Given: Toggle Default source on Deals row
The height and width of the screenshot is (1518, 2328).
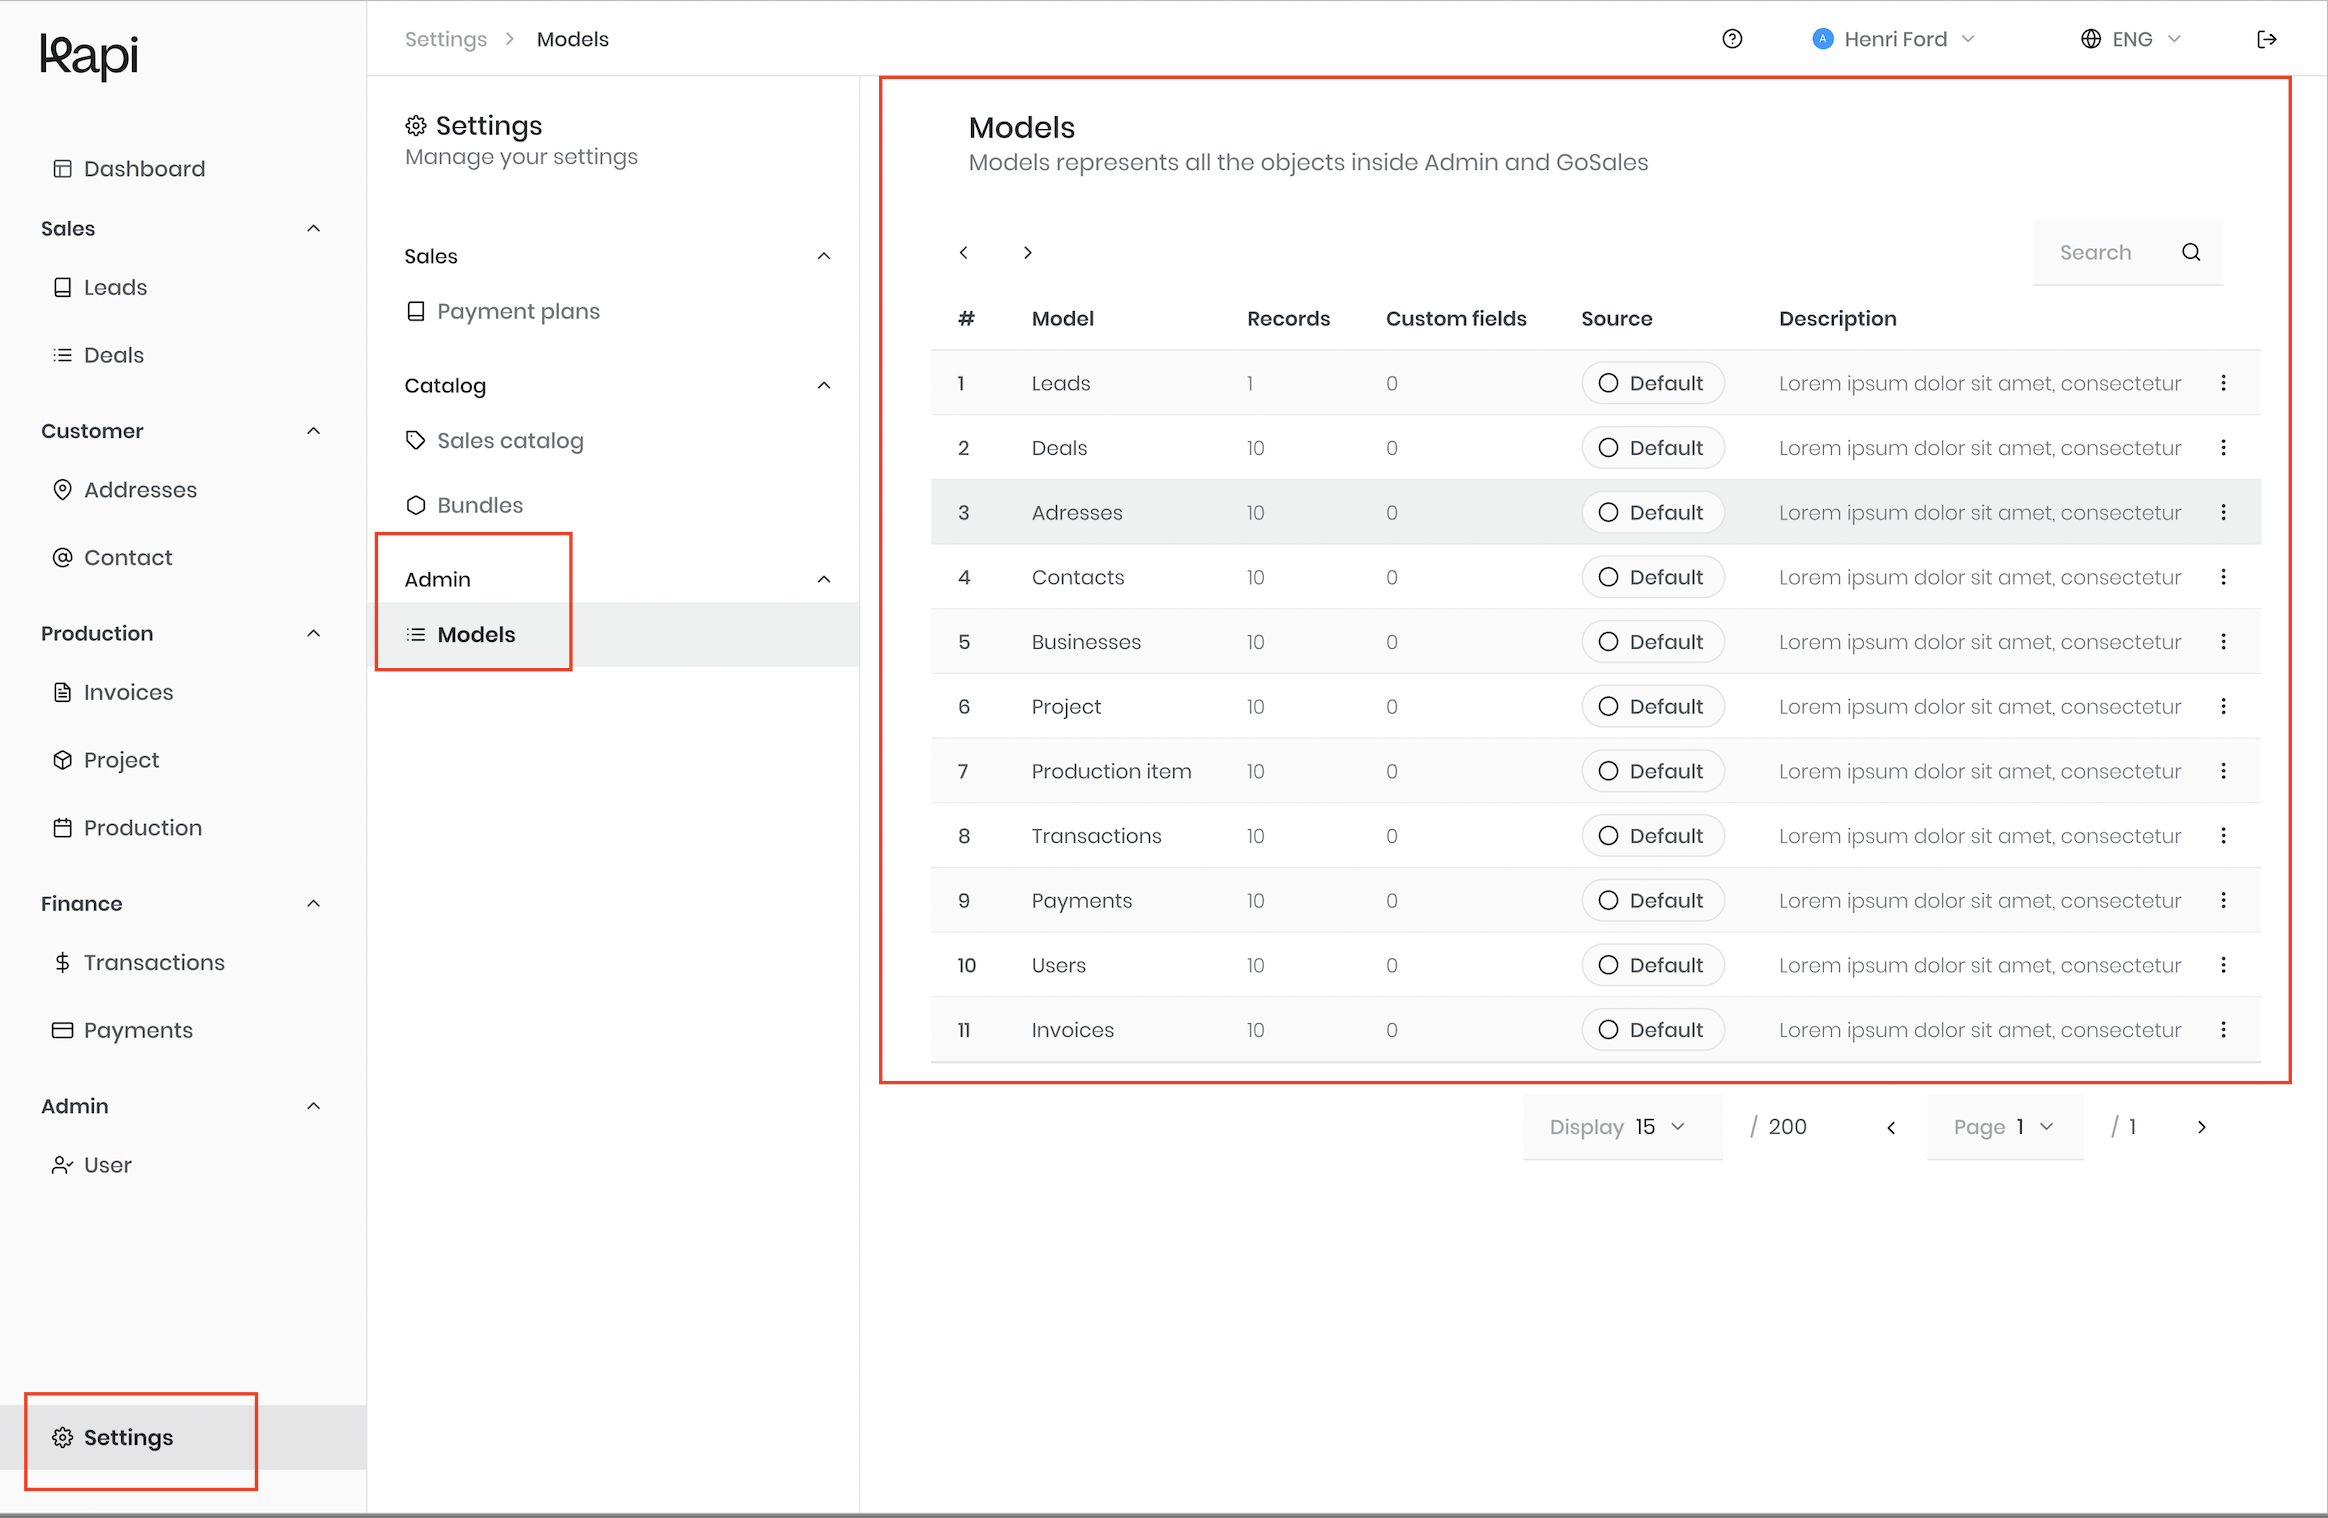Looking at the screenshot, I should [1653, 448].
